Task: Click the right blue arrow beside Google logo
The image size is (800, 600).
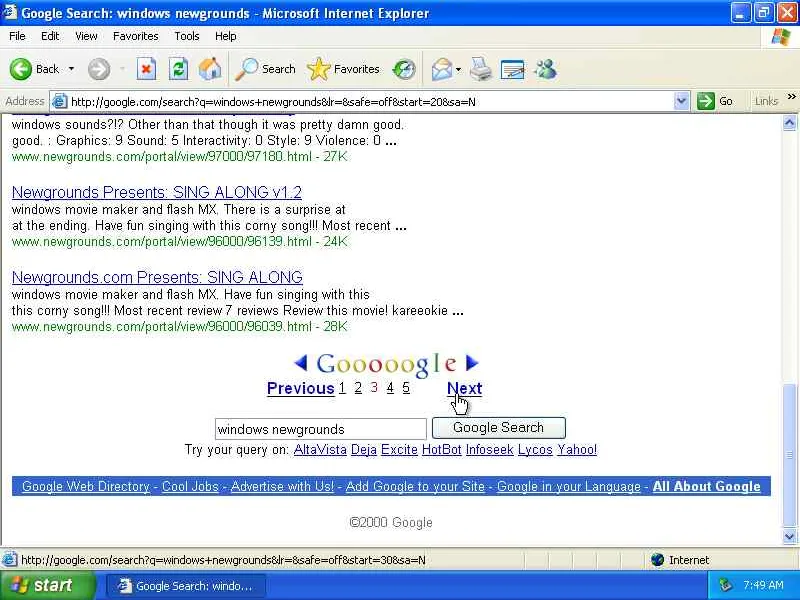Action: 472,363
